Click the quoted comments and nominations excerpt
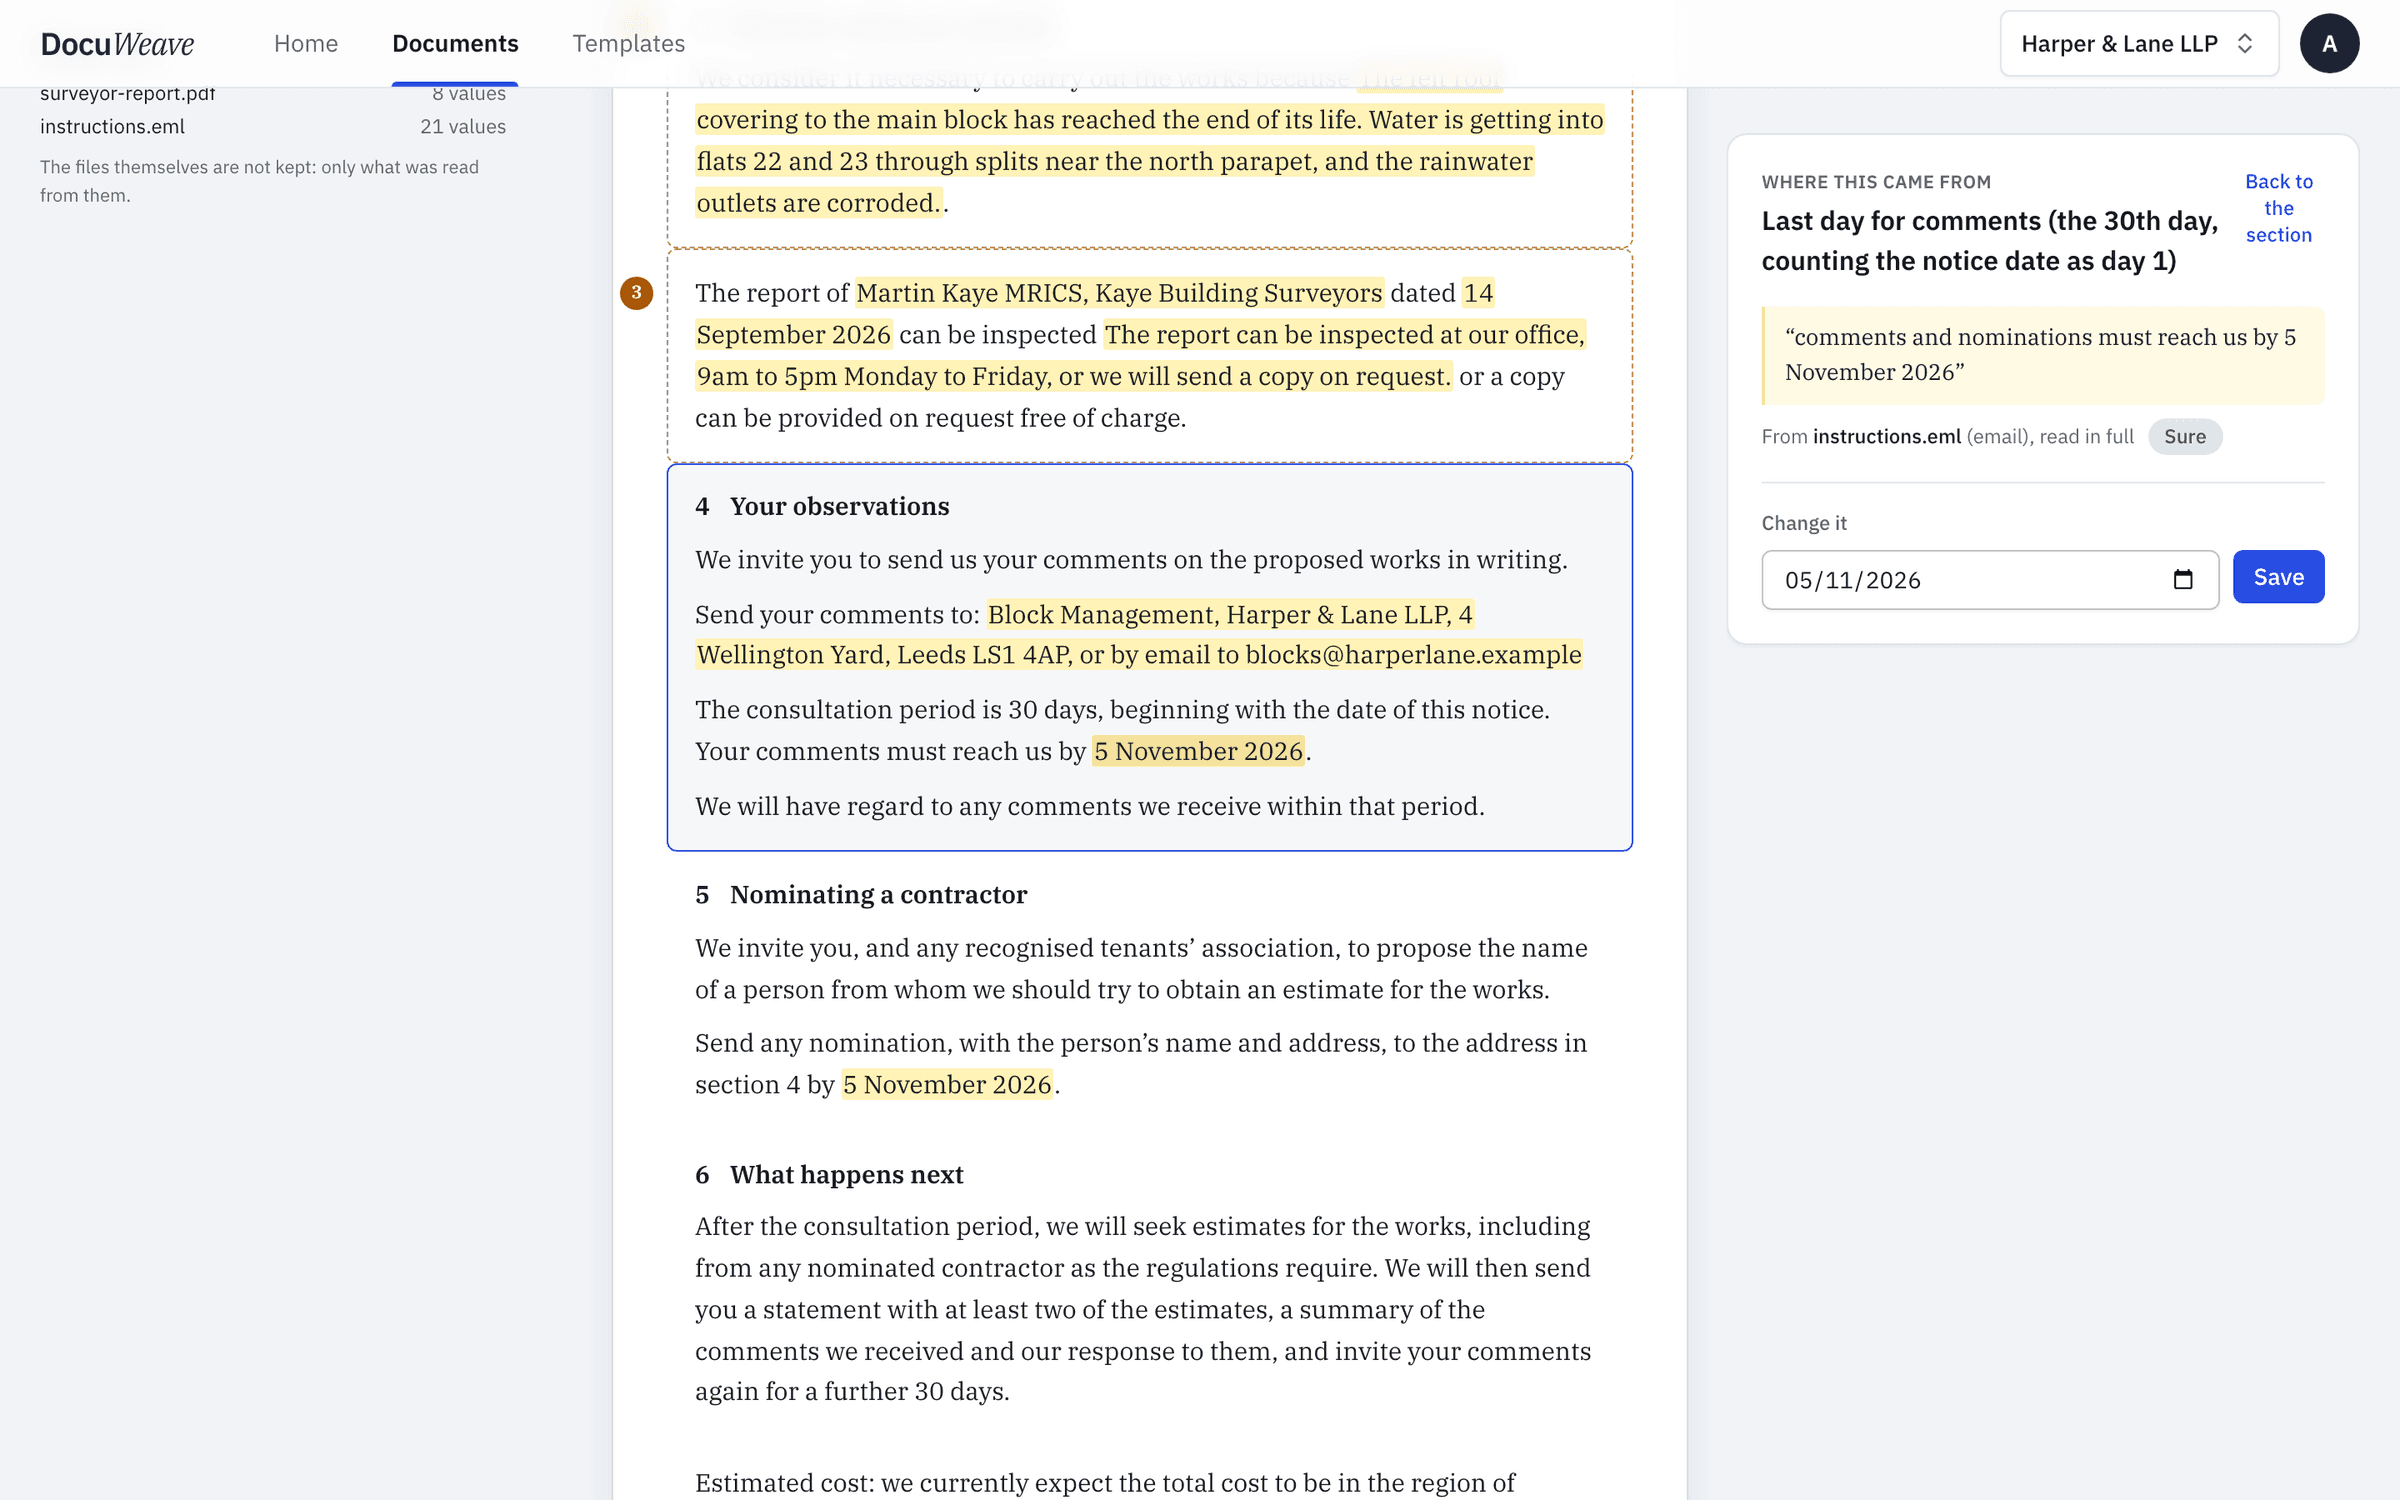 tap(2042, 355)
